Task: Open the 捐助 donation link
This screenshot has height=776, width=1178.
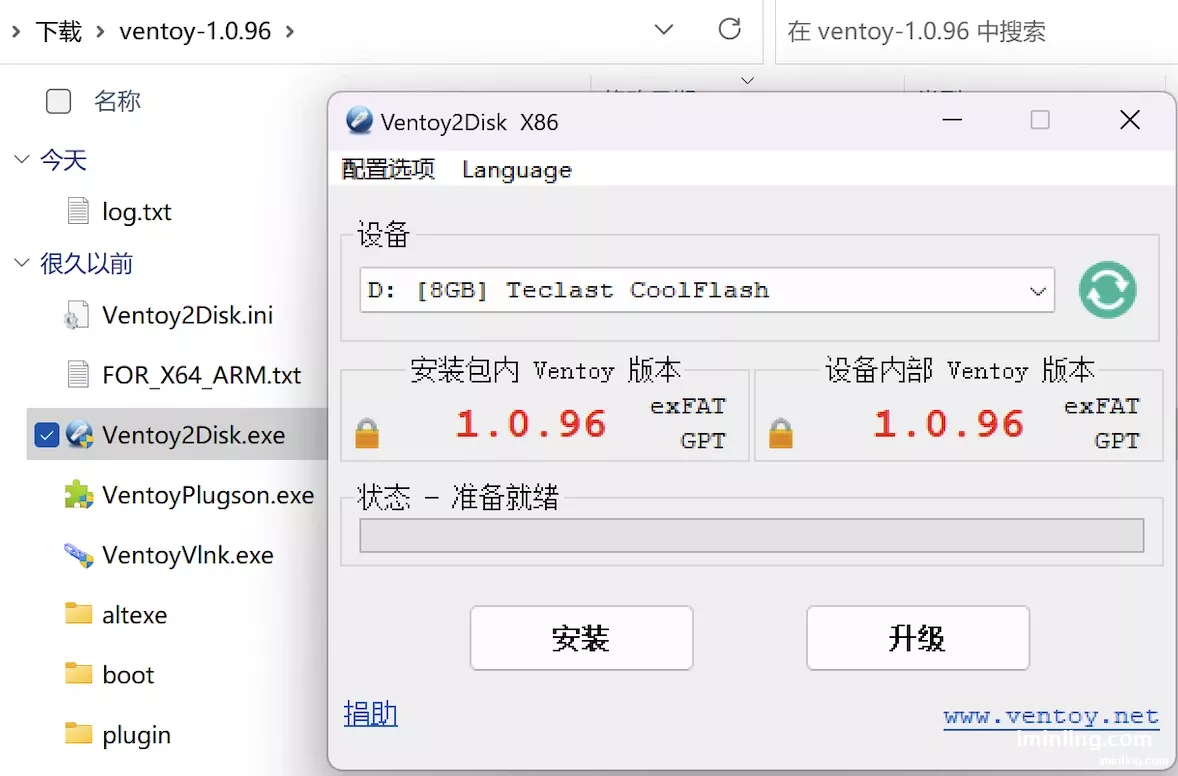Action: tap(370, 714)
